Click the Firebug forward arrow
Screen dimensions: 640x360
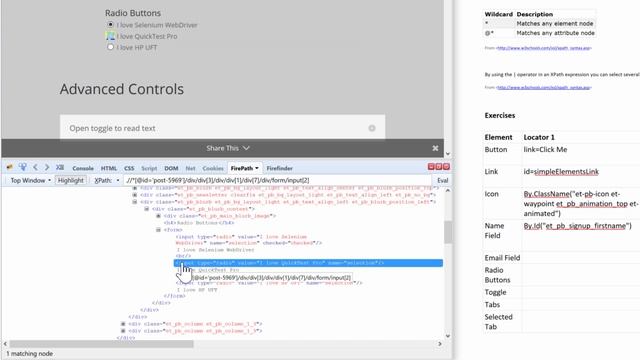(47, 167)
